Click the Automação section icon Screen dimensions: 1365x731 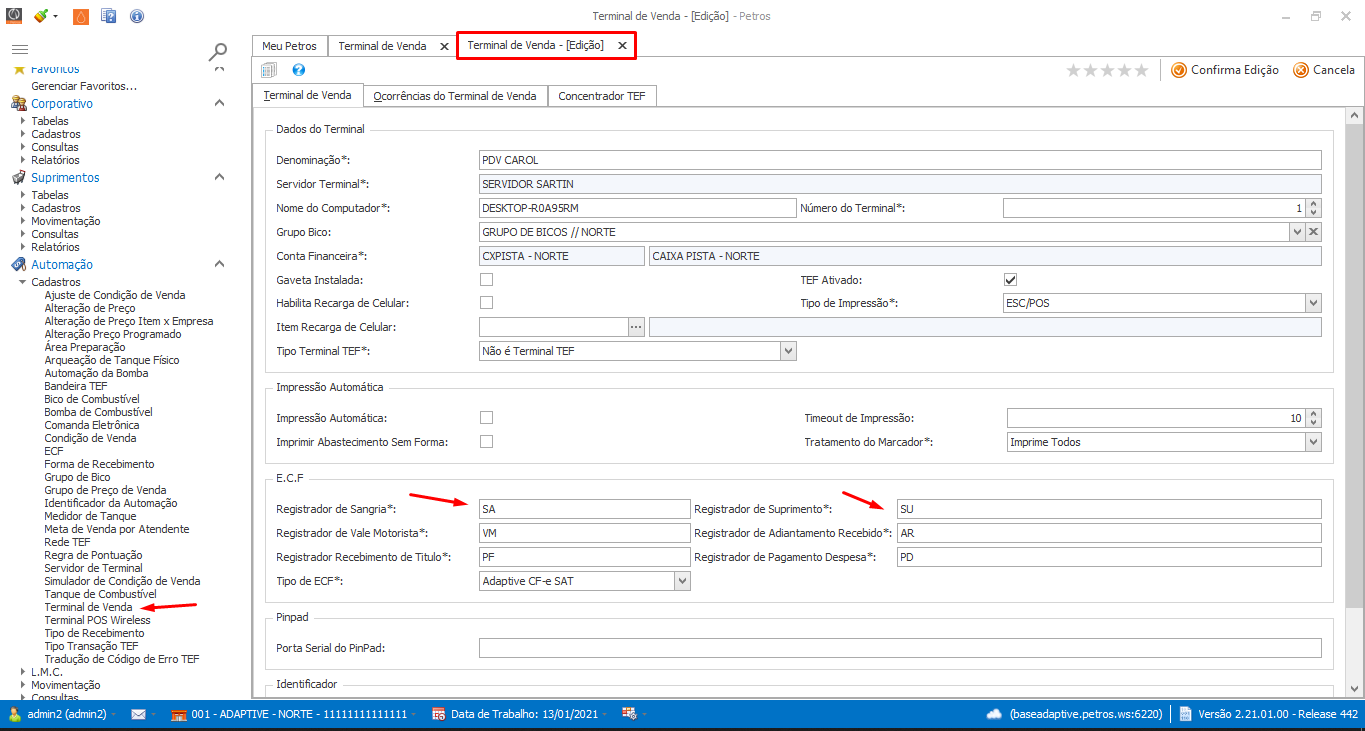point(18,264)
